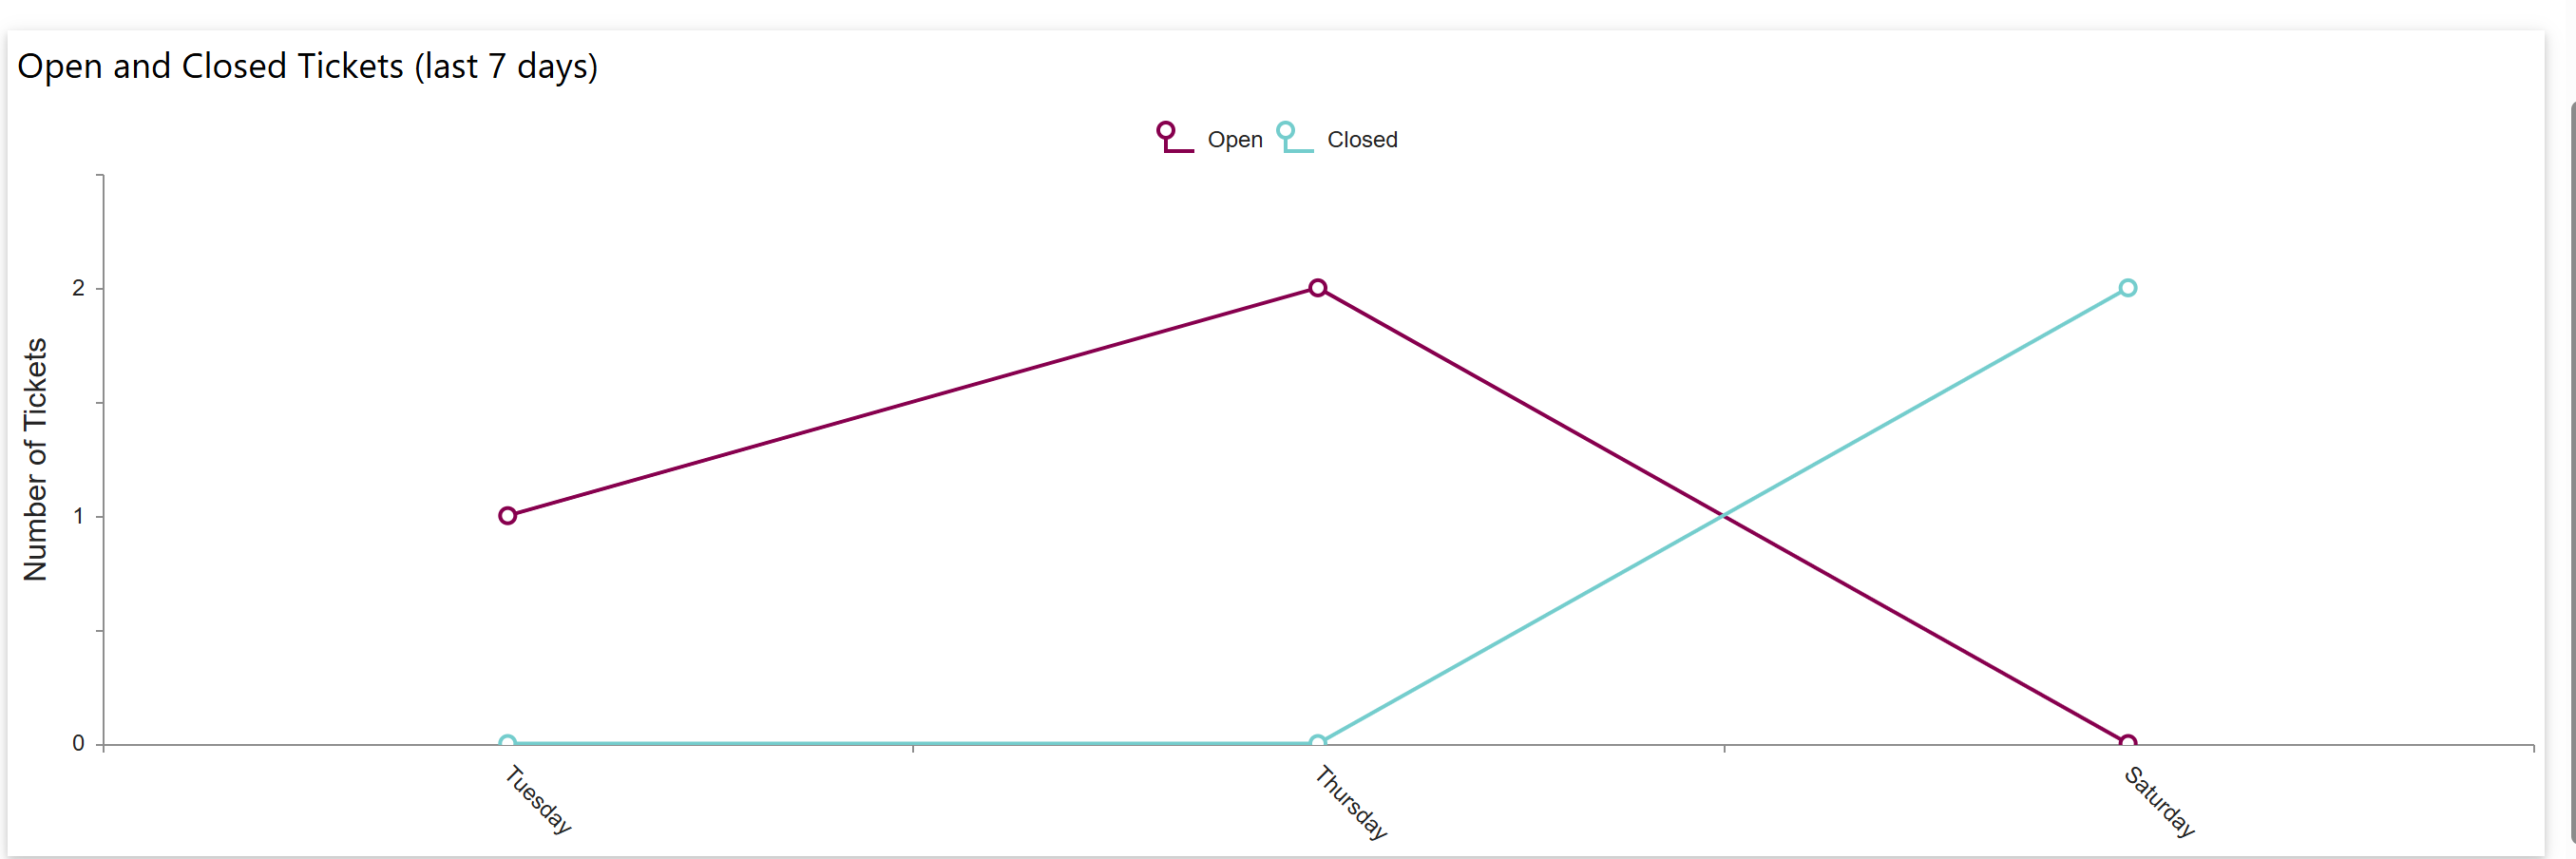Select Closed data point on Thursday
Viewport: 2576px width, 859px height.
click(x=1317, y=743)
